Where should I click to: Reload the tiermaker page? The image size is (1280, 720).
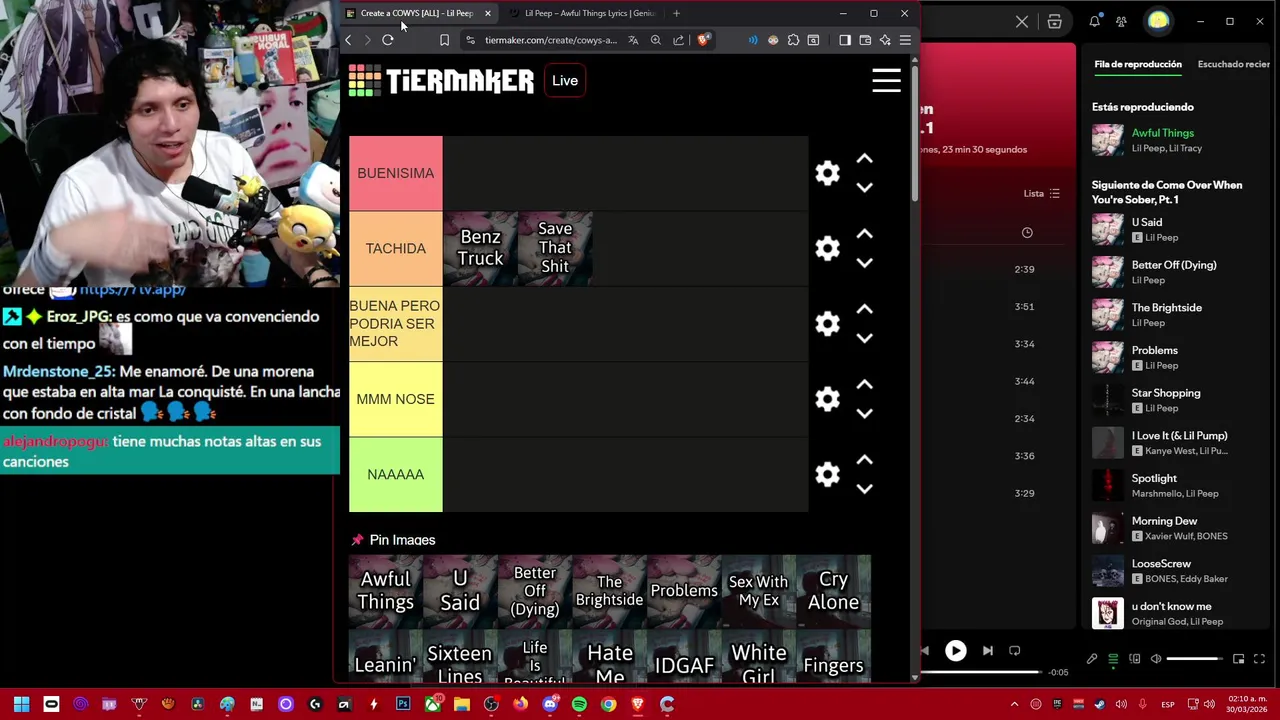388,40
